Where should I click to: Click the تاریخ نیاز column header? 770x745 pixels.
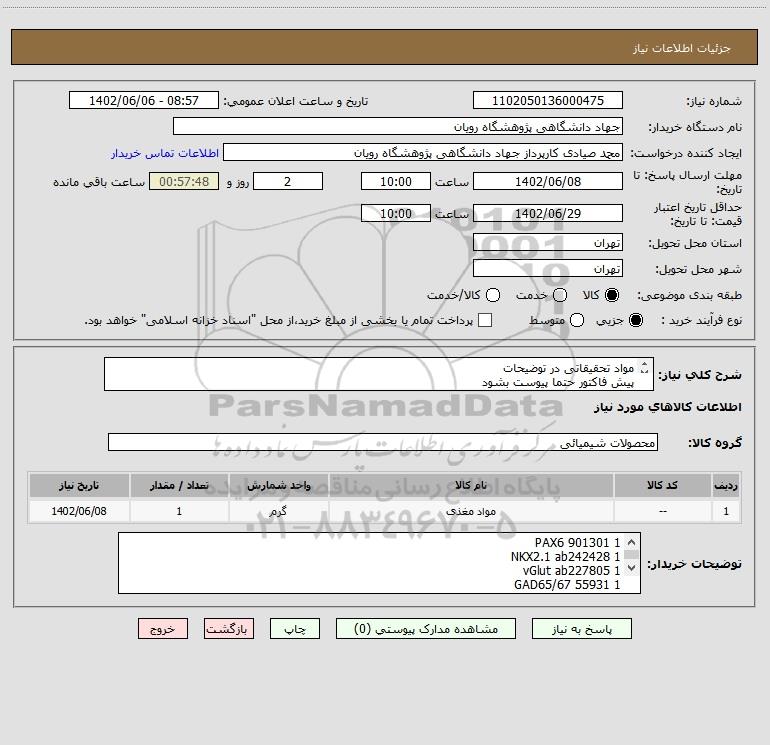tap(79, 485)
